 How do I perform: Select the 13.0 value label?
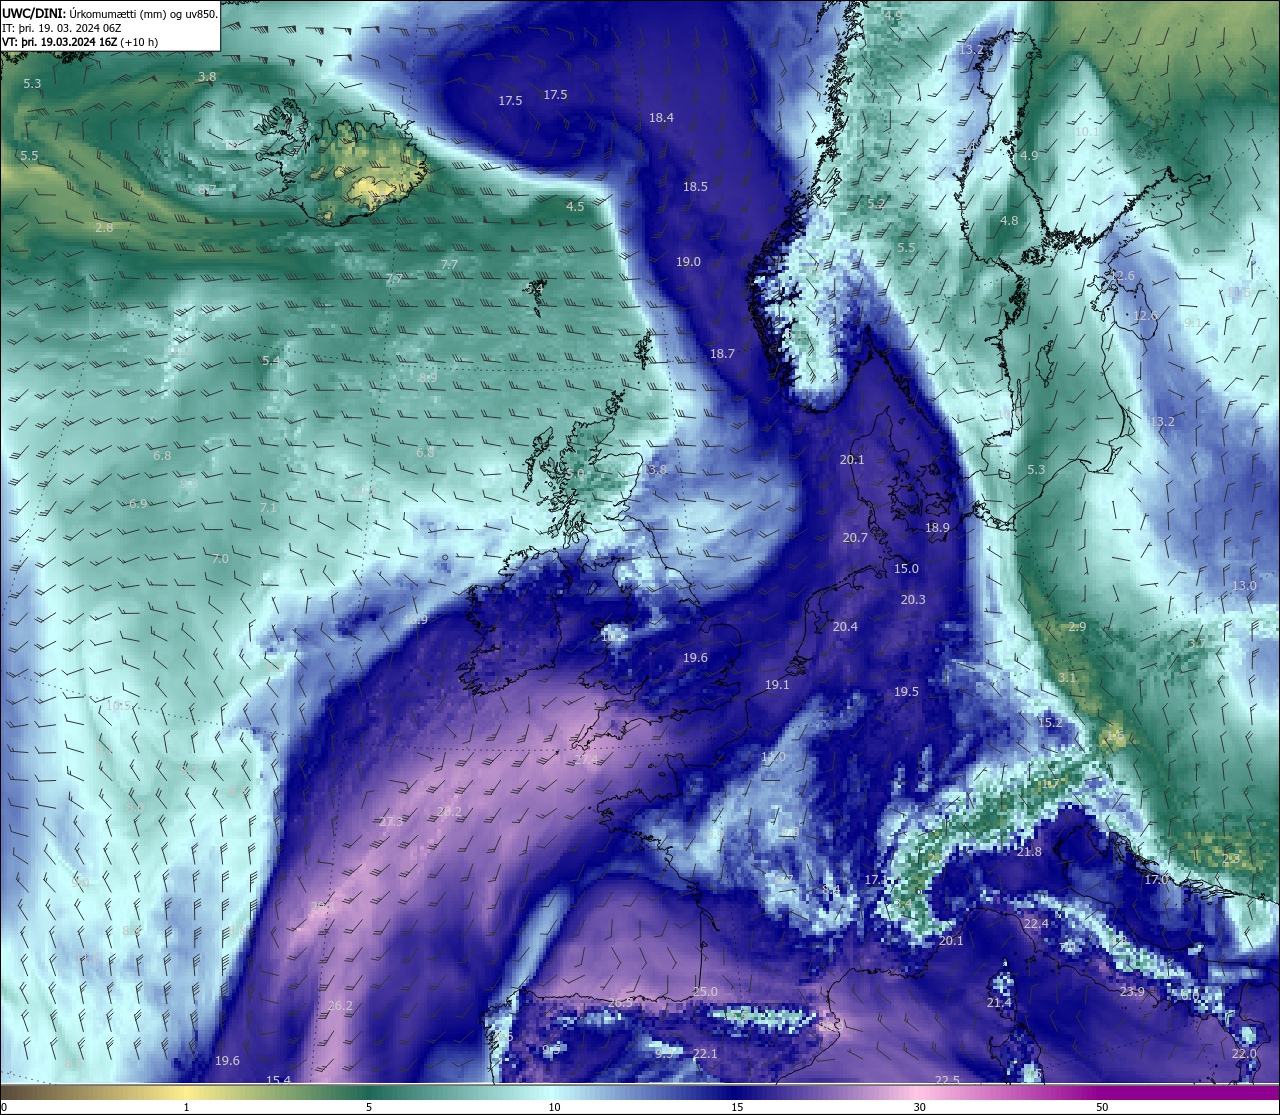click(1244, 585)
